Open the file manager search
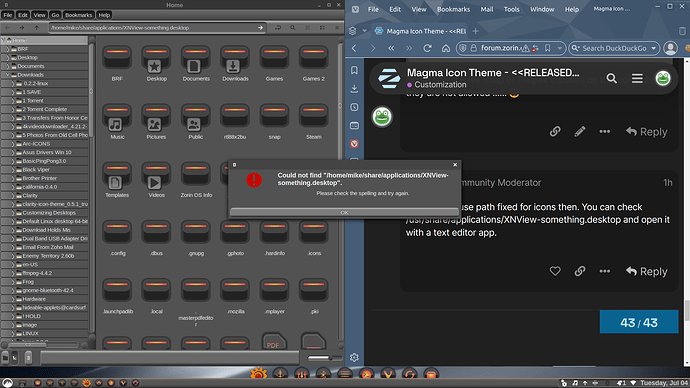Screen dimensions: 690x388 (293, 28)
